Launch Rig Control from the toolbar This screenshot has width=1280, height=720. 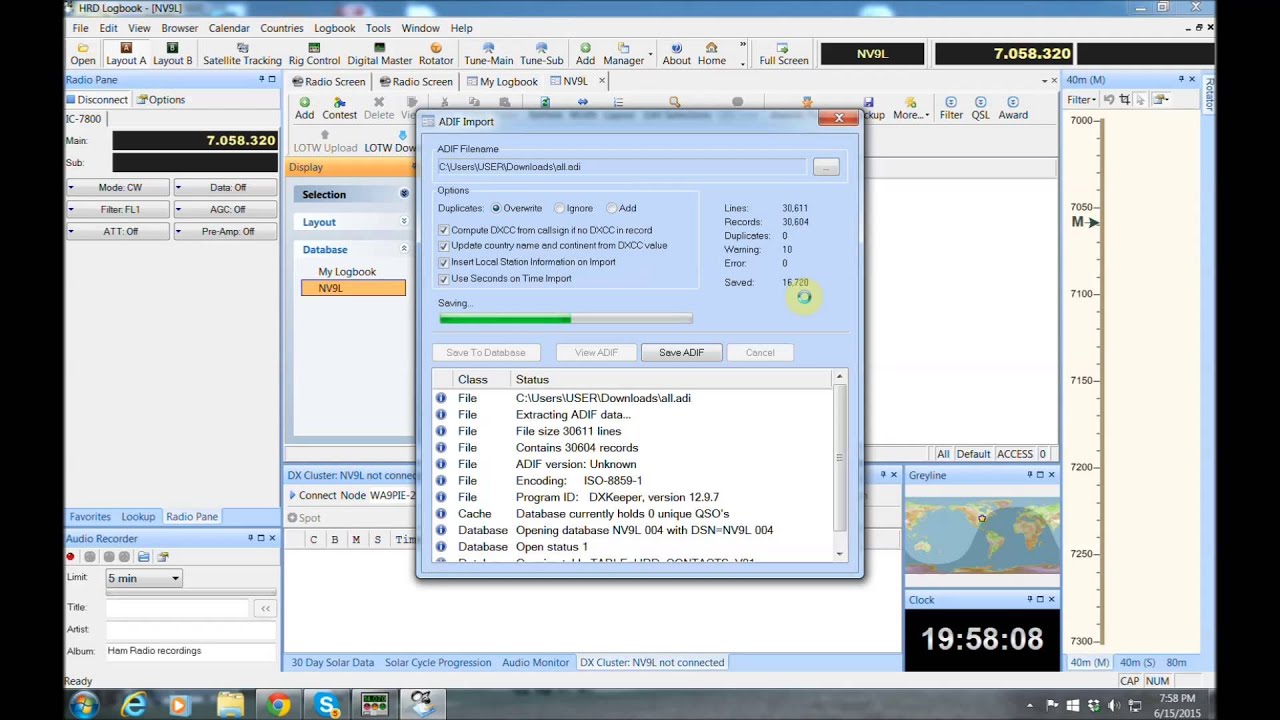click(x=314, y=54)
